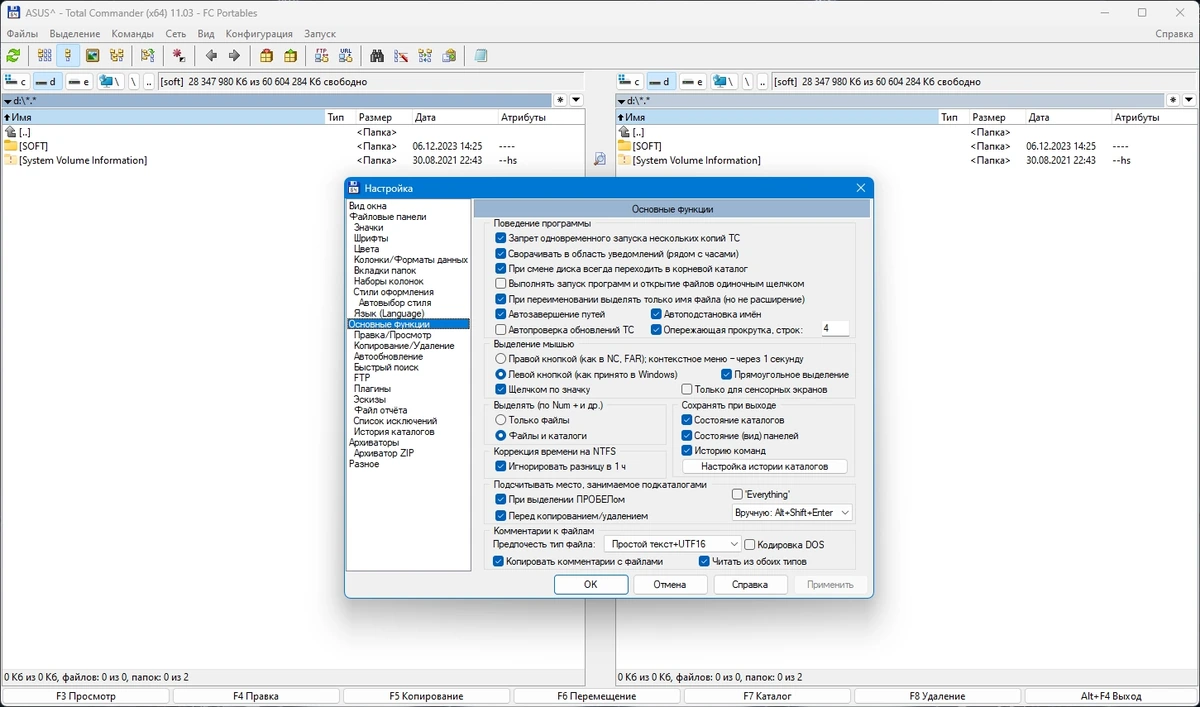Click the multi-rename tool toolbar icon
This screenshot has width=1200, height=707.
pos(401,56)
